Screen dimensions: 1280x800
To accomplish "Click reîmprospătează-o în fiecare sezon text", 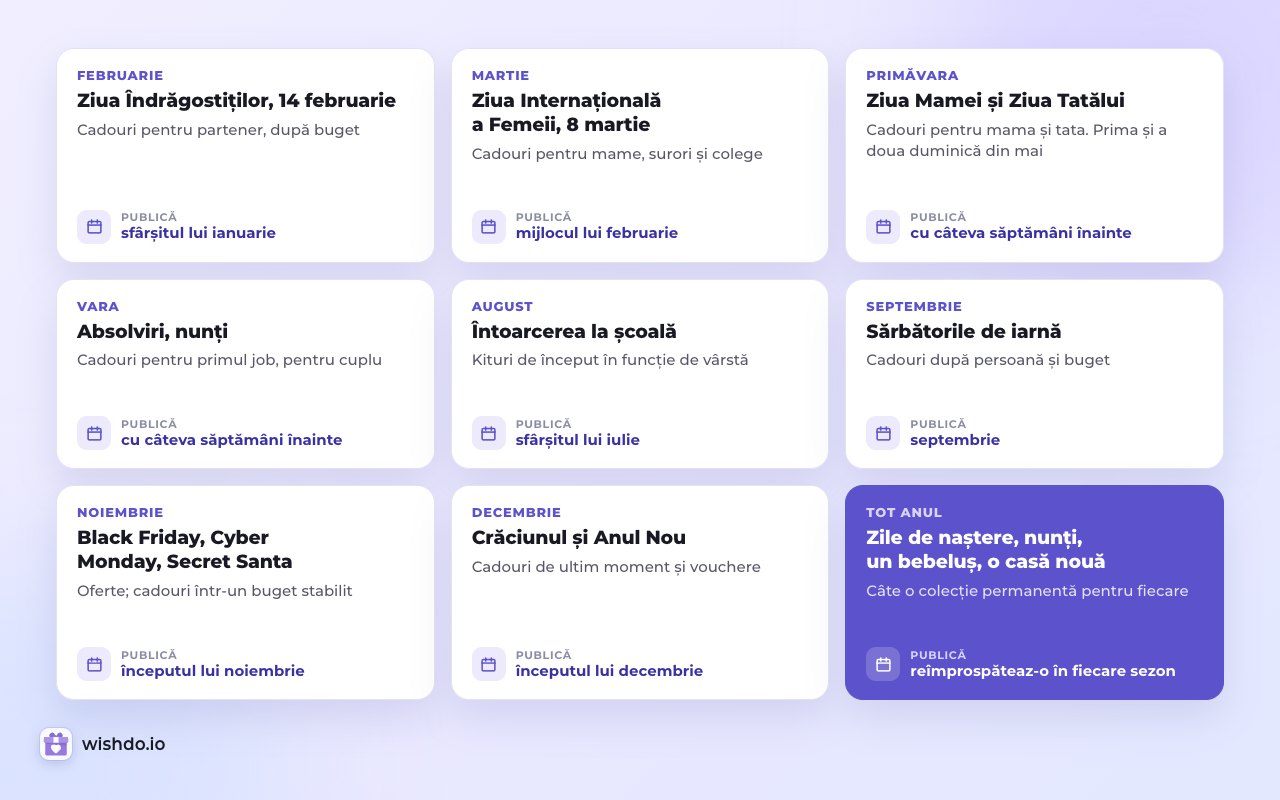I will coord(1043,671).
